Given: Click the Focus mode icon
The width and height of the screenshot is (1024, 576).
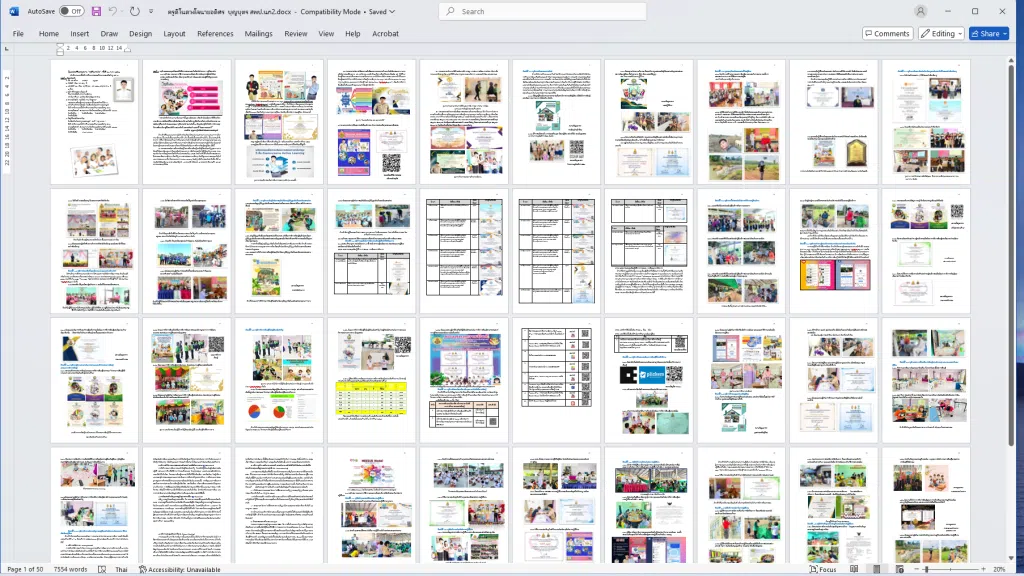Looking at the screenshot, I should [x=823, y=569].
